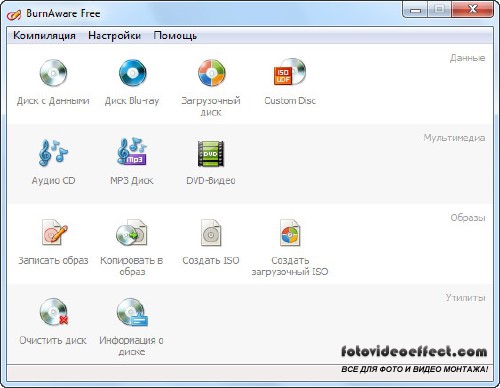Screen dimensions: 500x388
Task: Click the Диск с данными label
Action: coord(53,101)
